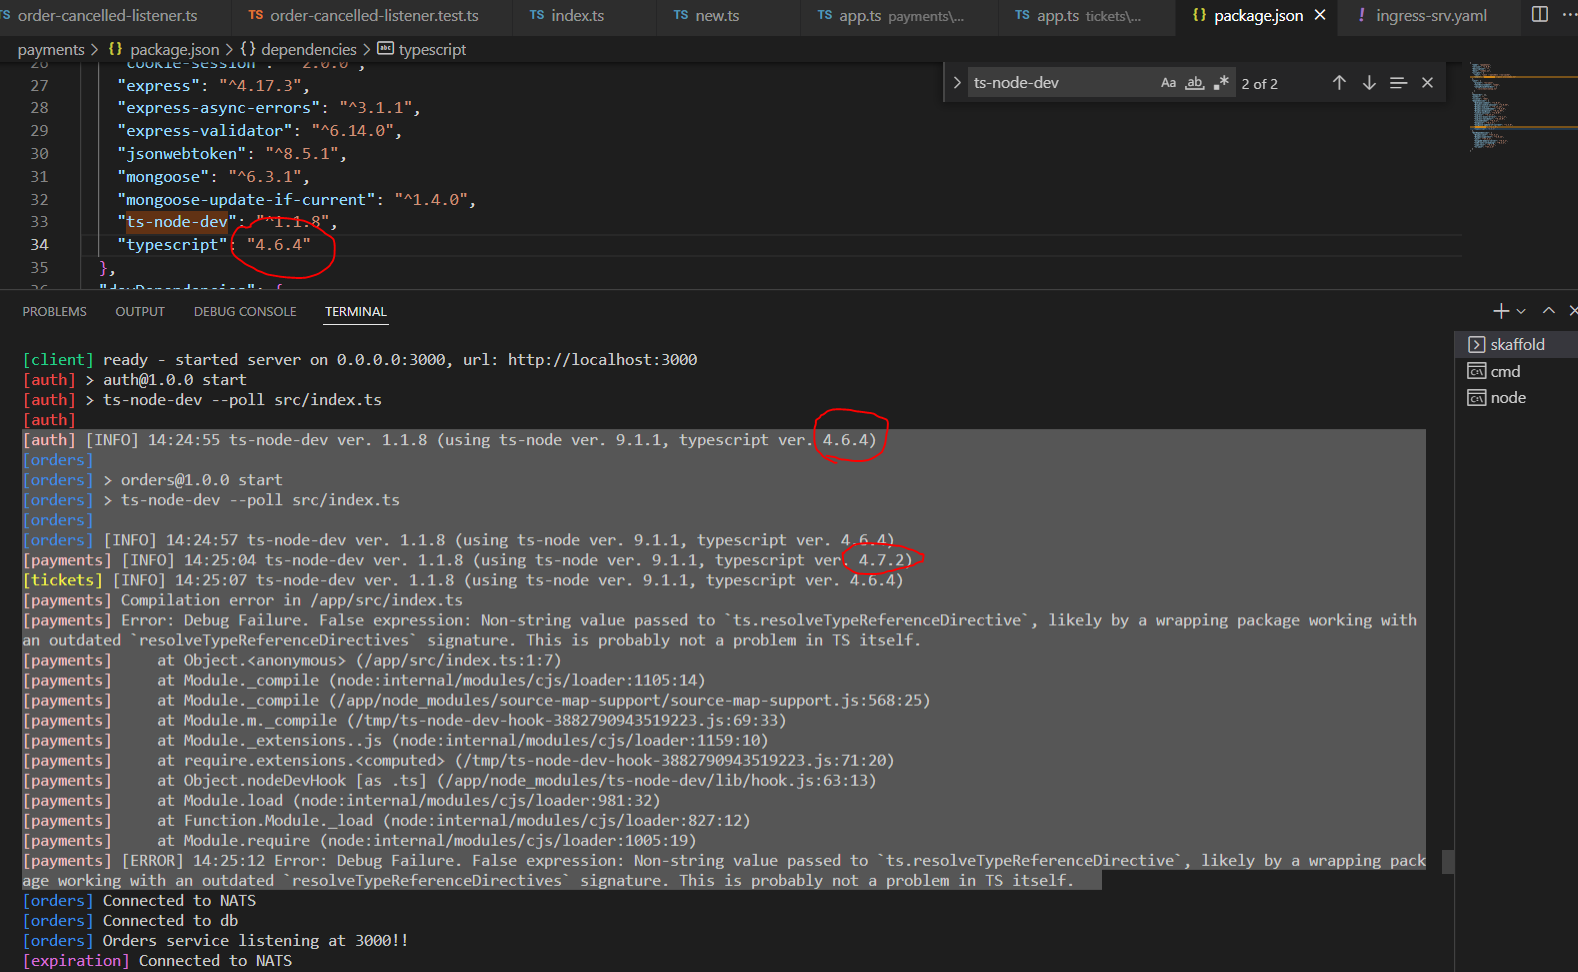
Task: Click the split editor icon
Action: point(1540,15)
